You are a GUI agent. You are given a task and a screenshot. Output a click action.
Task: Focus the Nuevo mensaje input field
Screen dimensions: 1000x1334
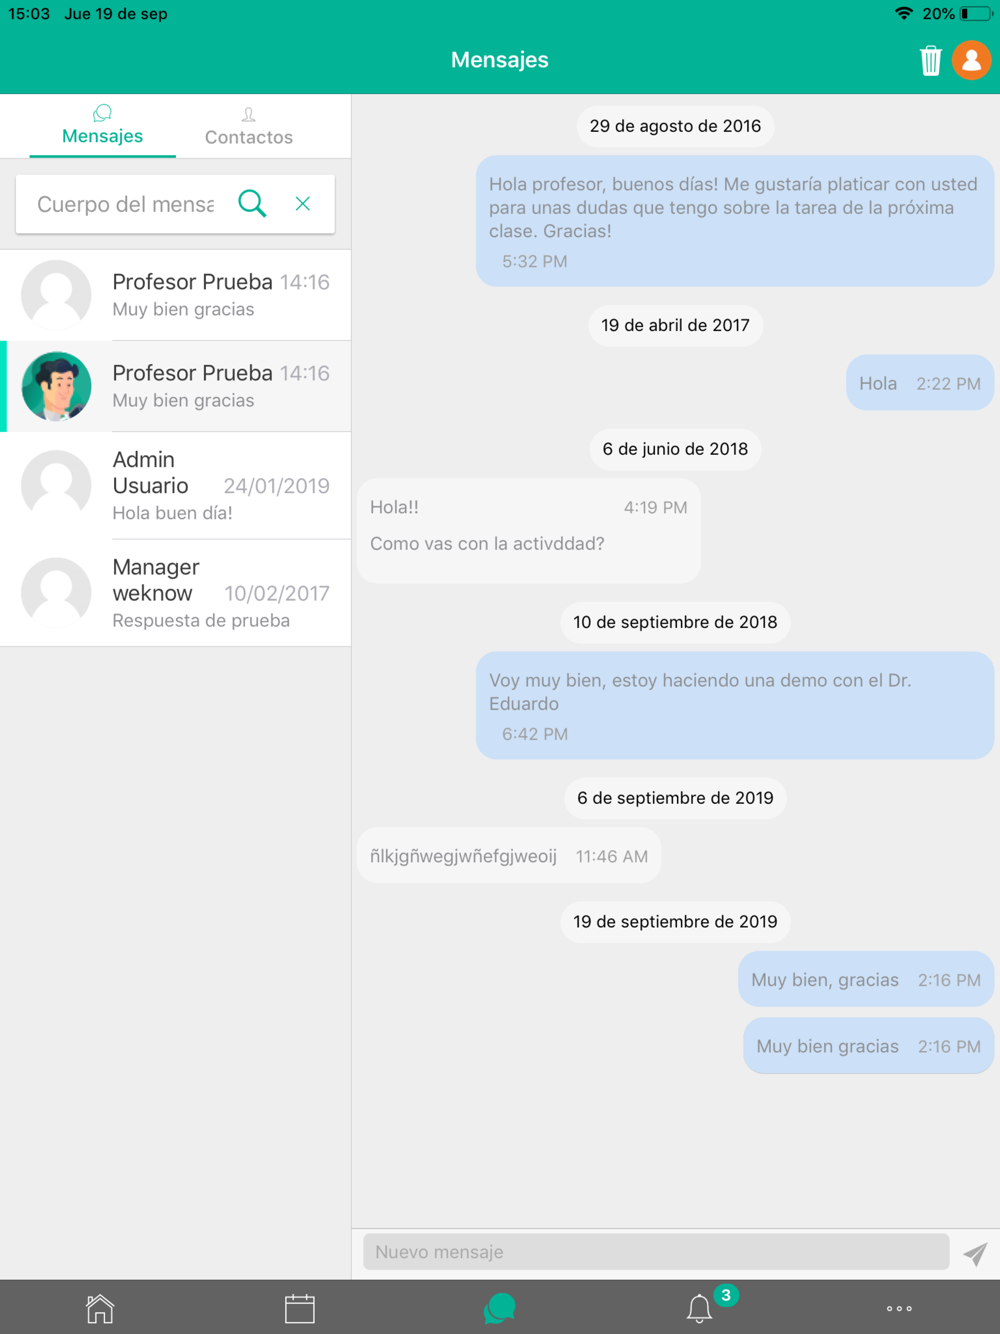656,1252
